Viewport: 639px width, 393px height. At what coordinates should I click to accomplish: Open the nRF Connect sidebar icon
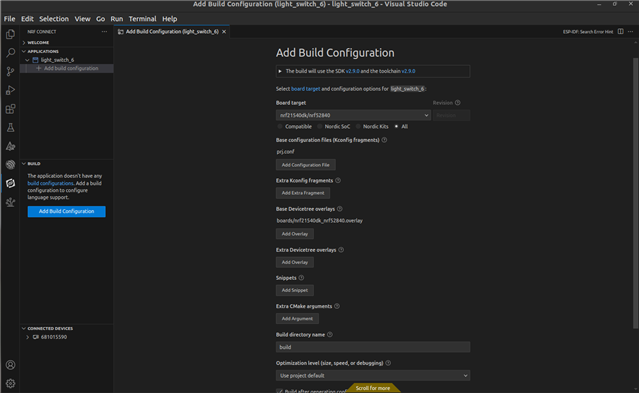tap(11, 183)
